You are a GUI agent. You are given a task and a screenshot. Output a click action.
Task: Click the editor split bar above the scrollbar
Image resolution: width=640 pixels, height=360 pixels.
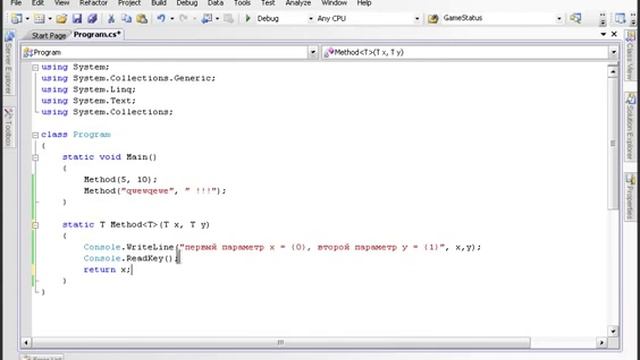[x=613, y=64]
